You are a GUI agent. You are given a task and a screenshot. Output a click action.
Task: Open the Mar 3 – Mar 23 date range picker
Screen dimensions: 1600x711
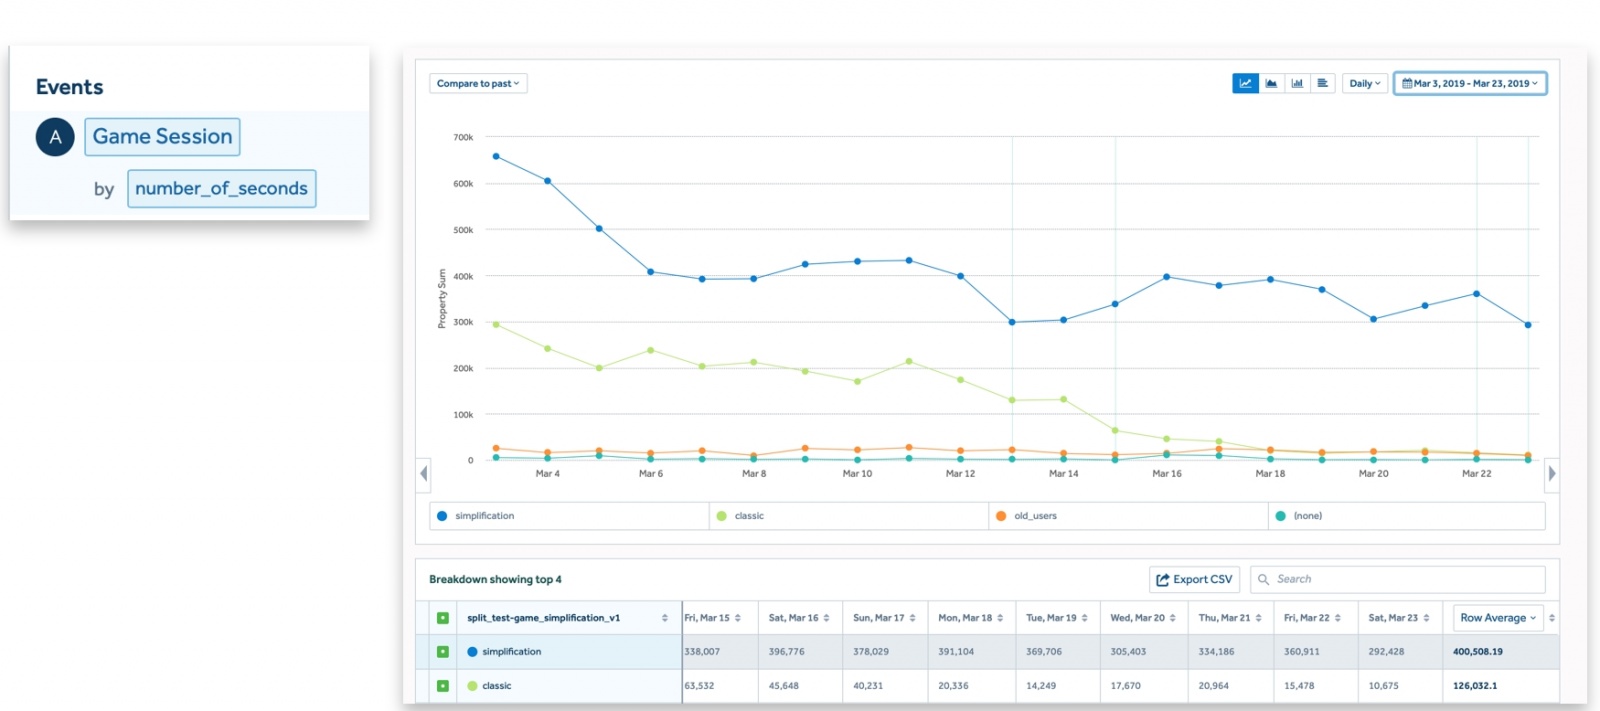click(x=1470, y=84)
